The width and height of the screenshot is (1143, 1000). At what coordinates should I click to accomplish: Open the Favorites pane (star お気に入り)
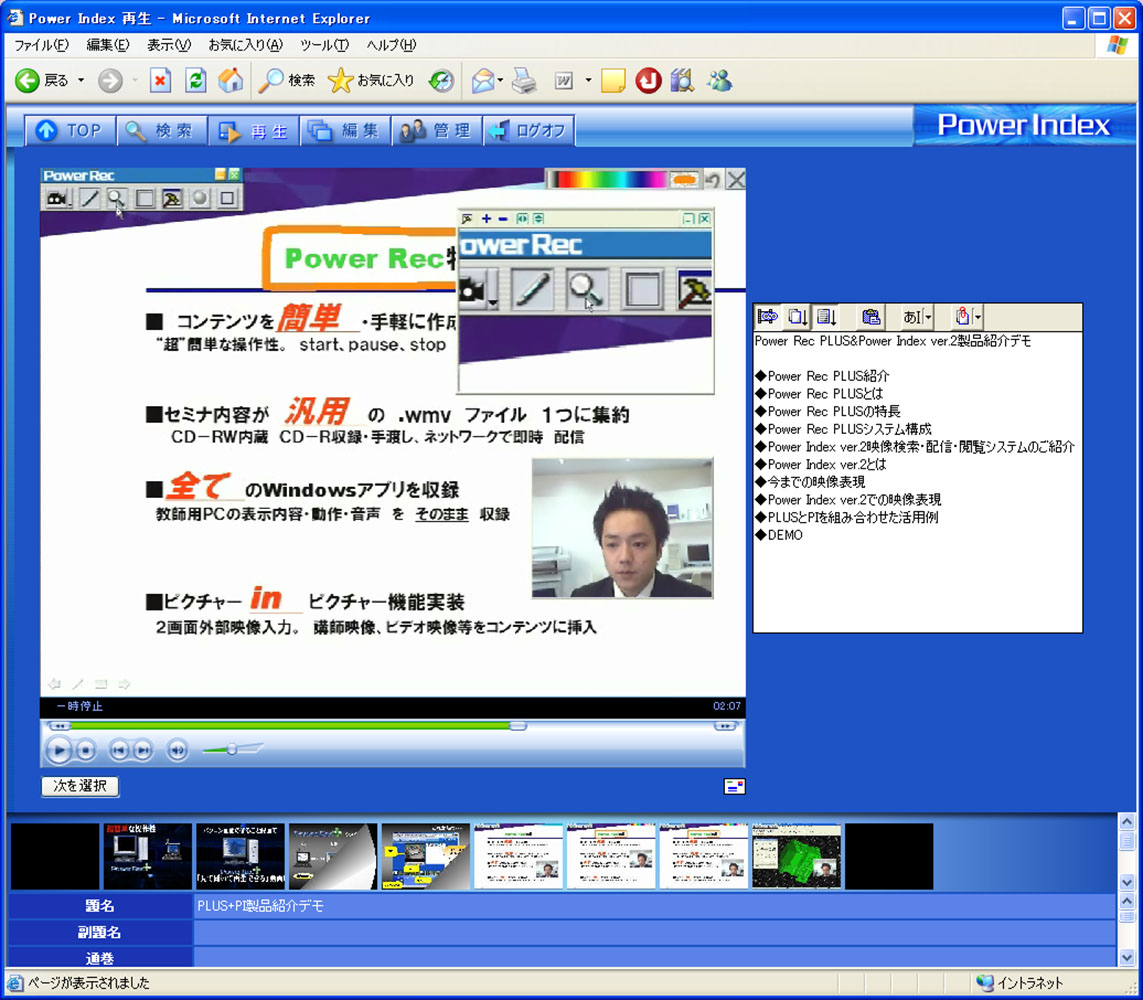(371, 80)
